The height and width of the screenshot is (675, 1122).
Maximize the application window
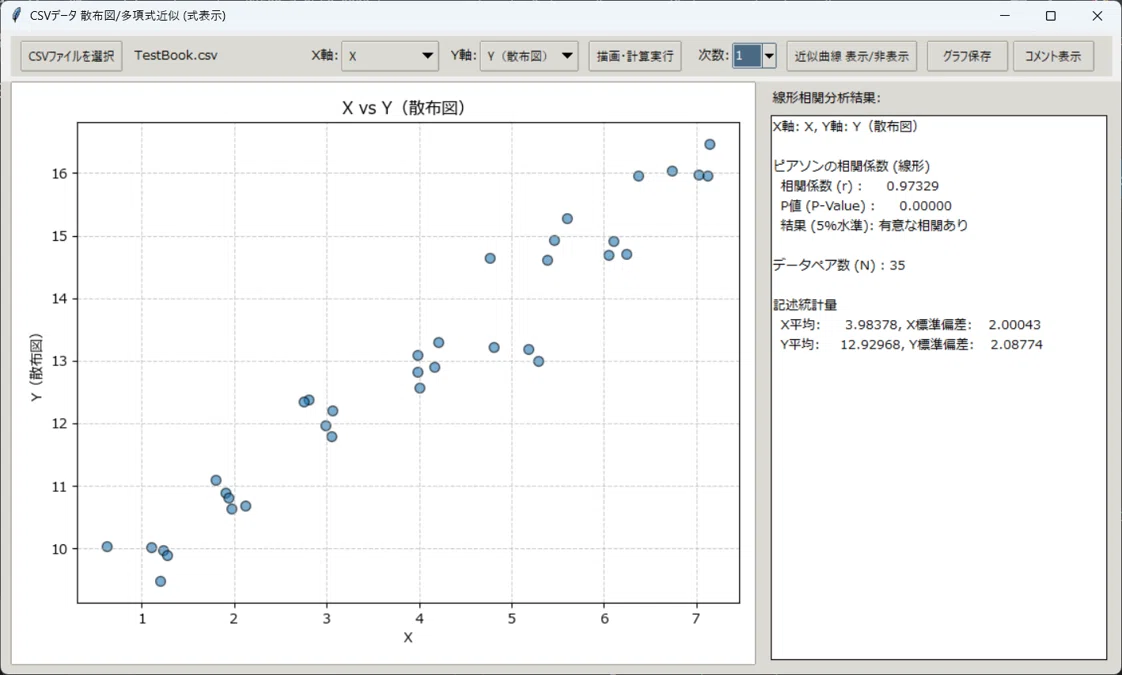click(1050, 16)
